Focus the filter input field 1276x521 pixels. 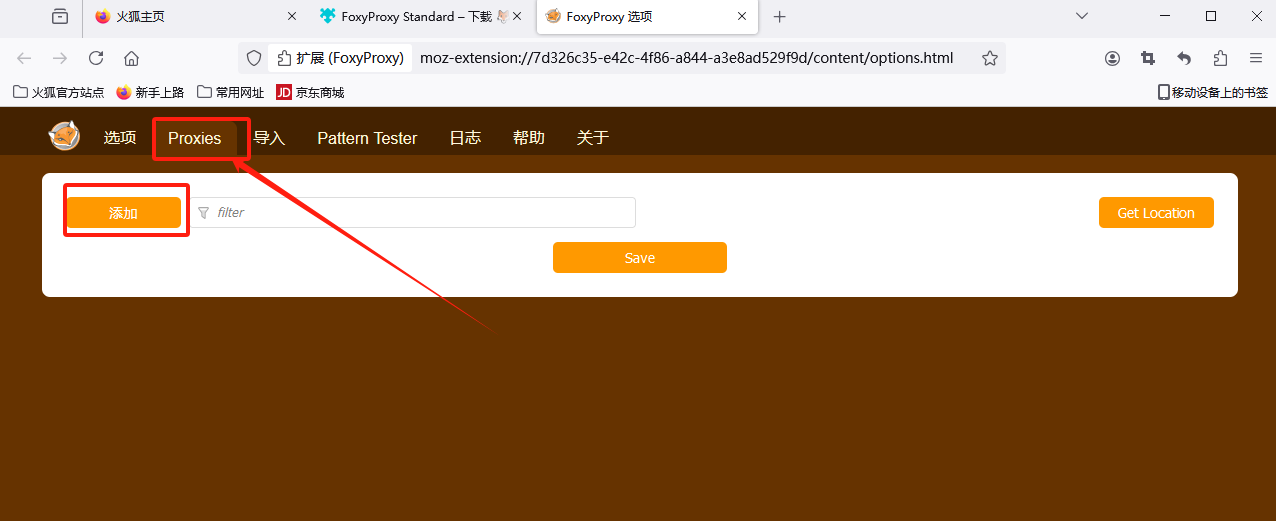pyautogui.click(x=413, y=213)
